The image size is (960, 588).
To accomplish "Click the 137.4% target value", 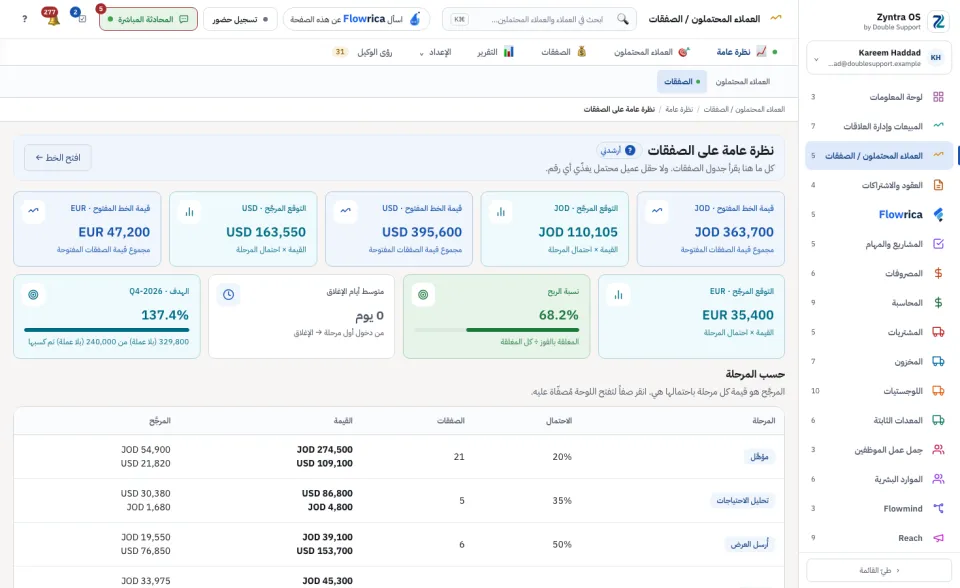I will tap(165, 315).
